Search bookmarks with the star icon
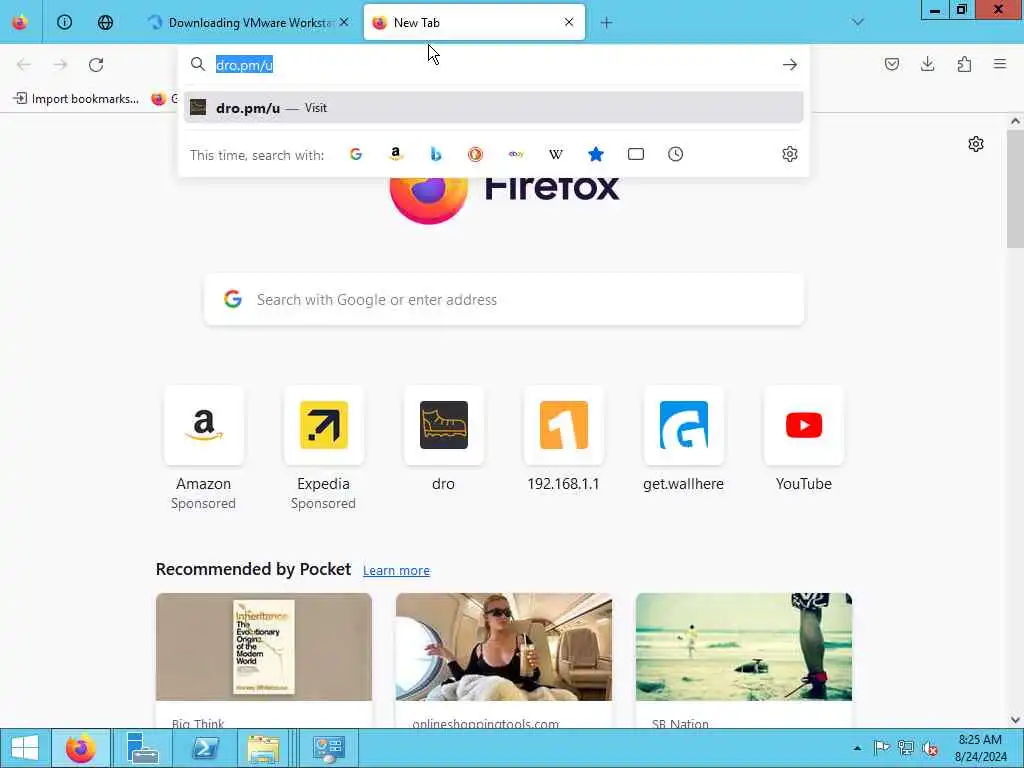This screenshot has height=768, width=1024. [596, 154]
